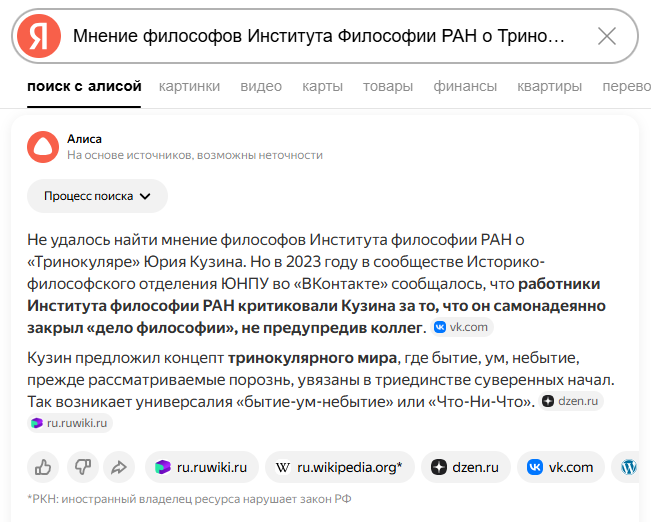Share the answer via arrow icon
The height and width of the screenshot is (522, 651).
pyautogui.click(x=119, y=467)
